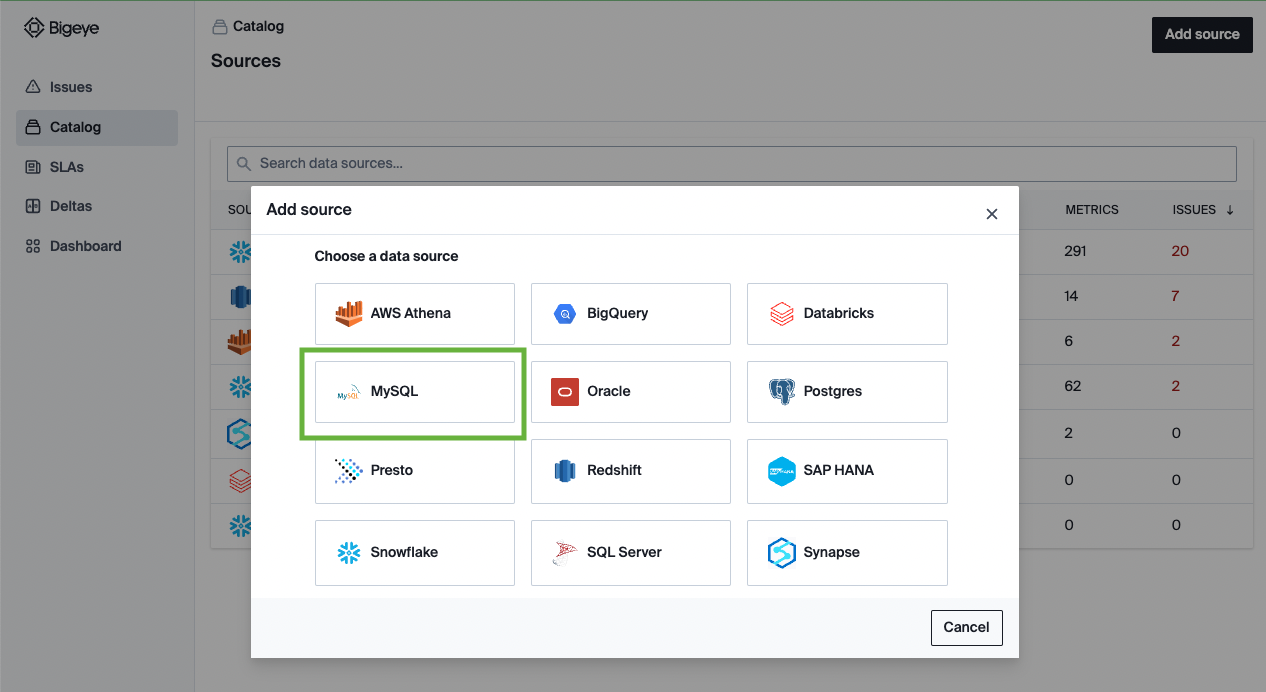Click the metrics value 6
The width and height of the screenshot is (1266, 692).
(1069, 341)
